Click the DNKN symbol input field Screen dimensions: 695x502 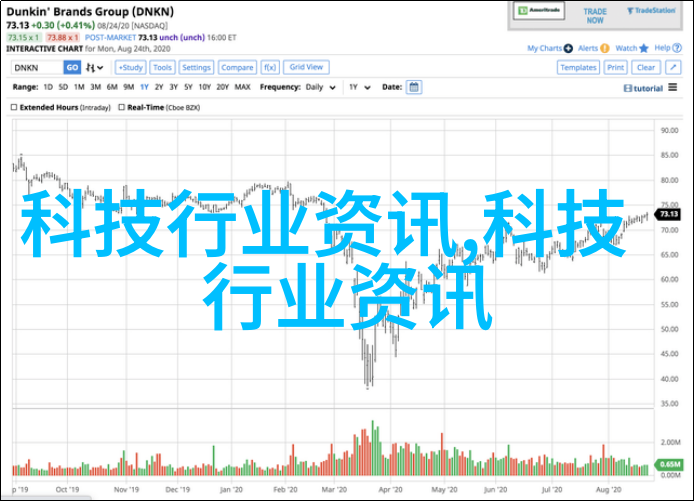[37, 67]
